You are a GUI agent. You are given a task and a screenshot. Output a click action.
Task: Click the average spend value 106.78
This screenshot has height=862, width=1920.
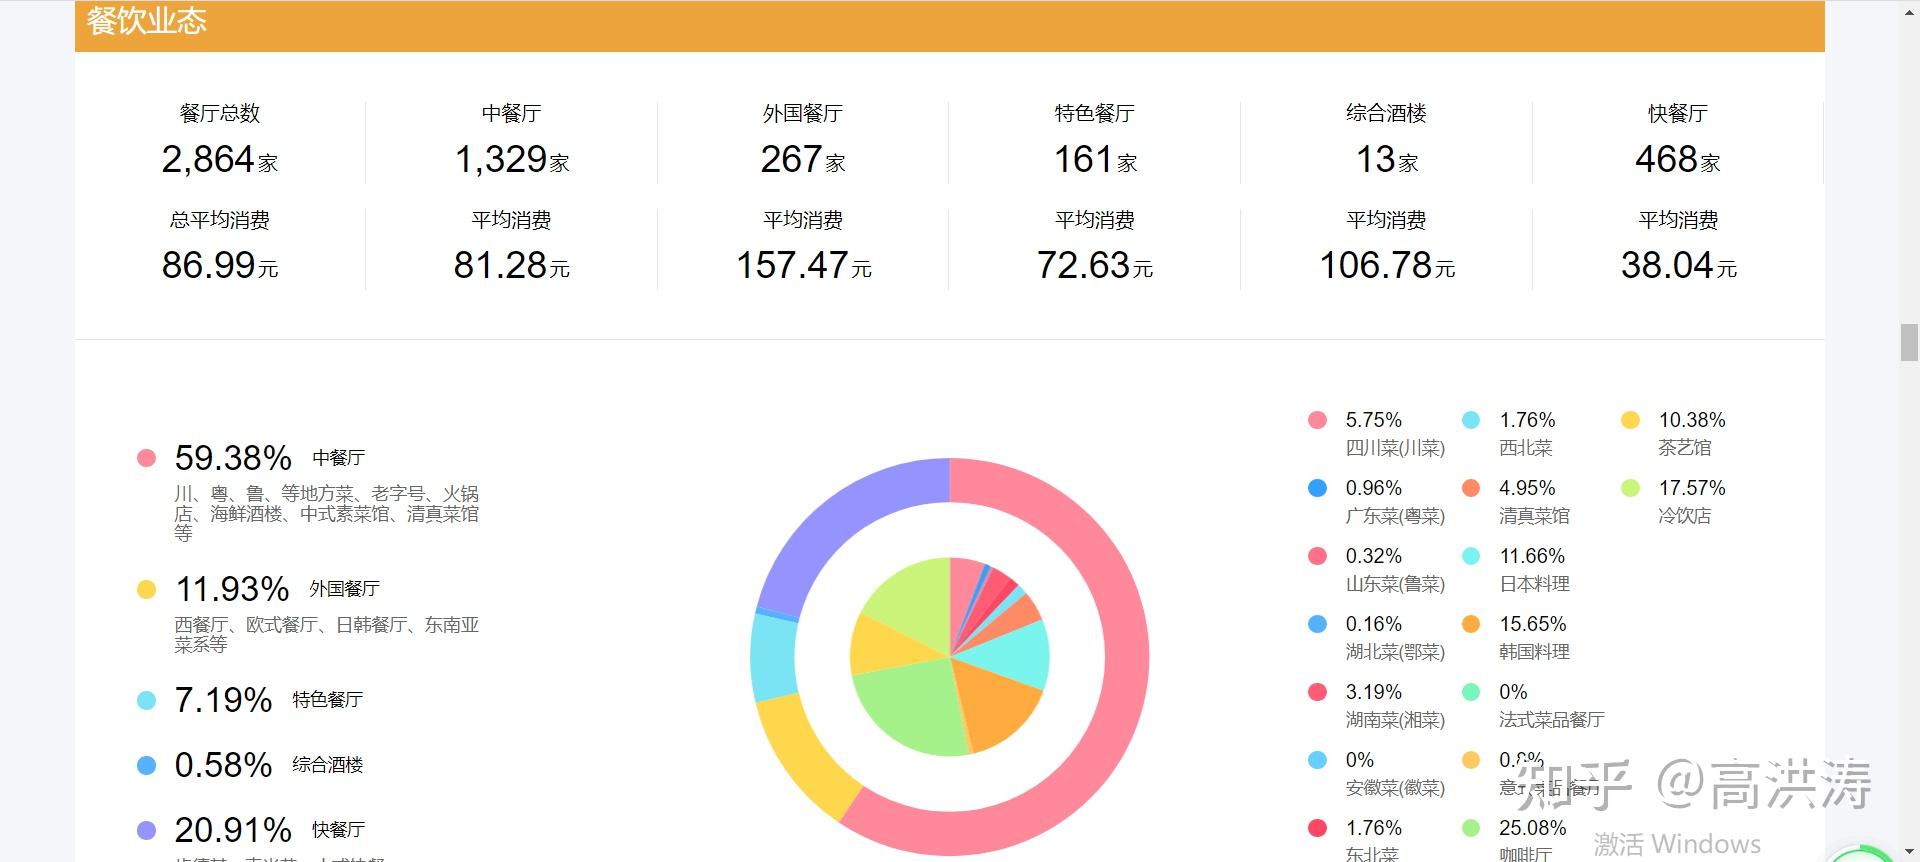point(1376,265)
